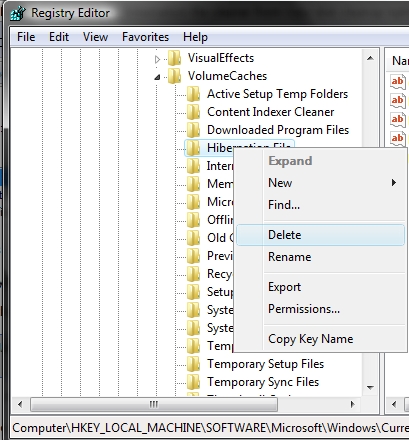Click the VisualEffects folder icon
Viewport: 409px width, 440px height.
pyautogui.click(x=175, y=58)
